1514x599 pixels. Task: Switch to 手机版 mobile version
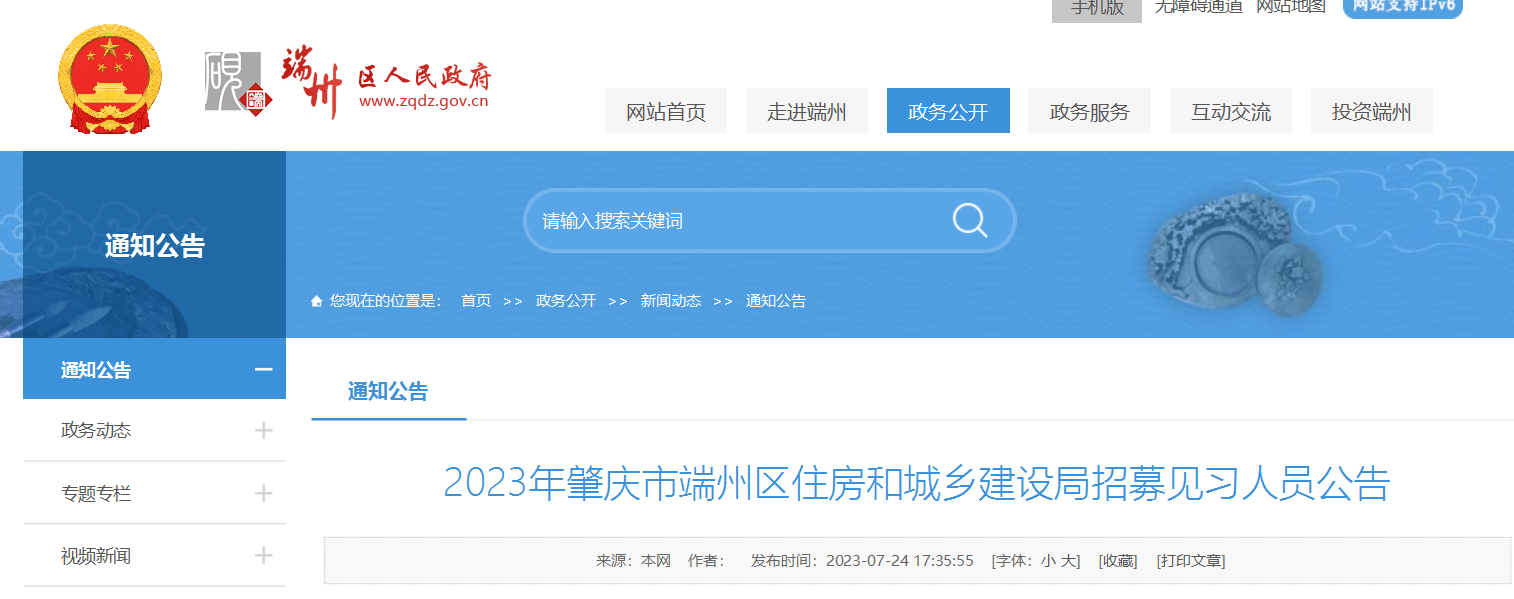[1097, 9]
